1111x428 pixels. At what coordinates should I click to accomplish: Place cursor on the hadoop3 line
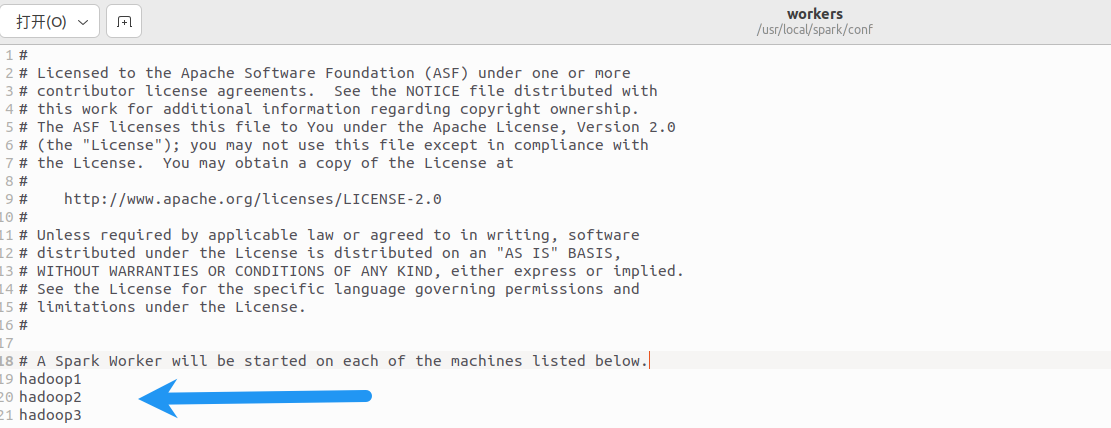[x=50, y=415]
